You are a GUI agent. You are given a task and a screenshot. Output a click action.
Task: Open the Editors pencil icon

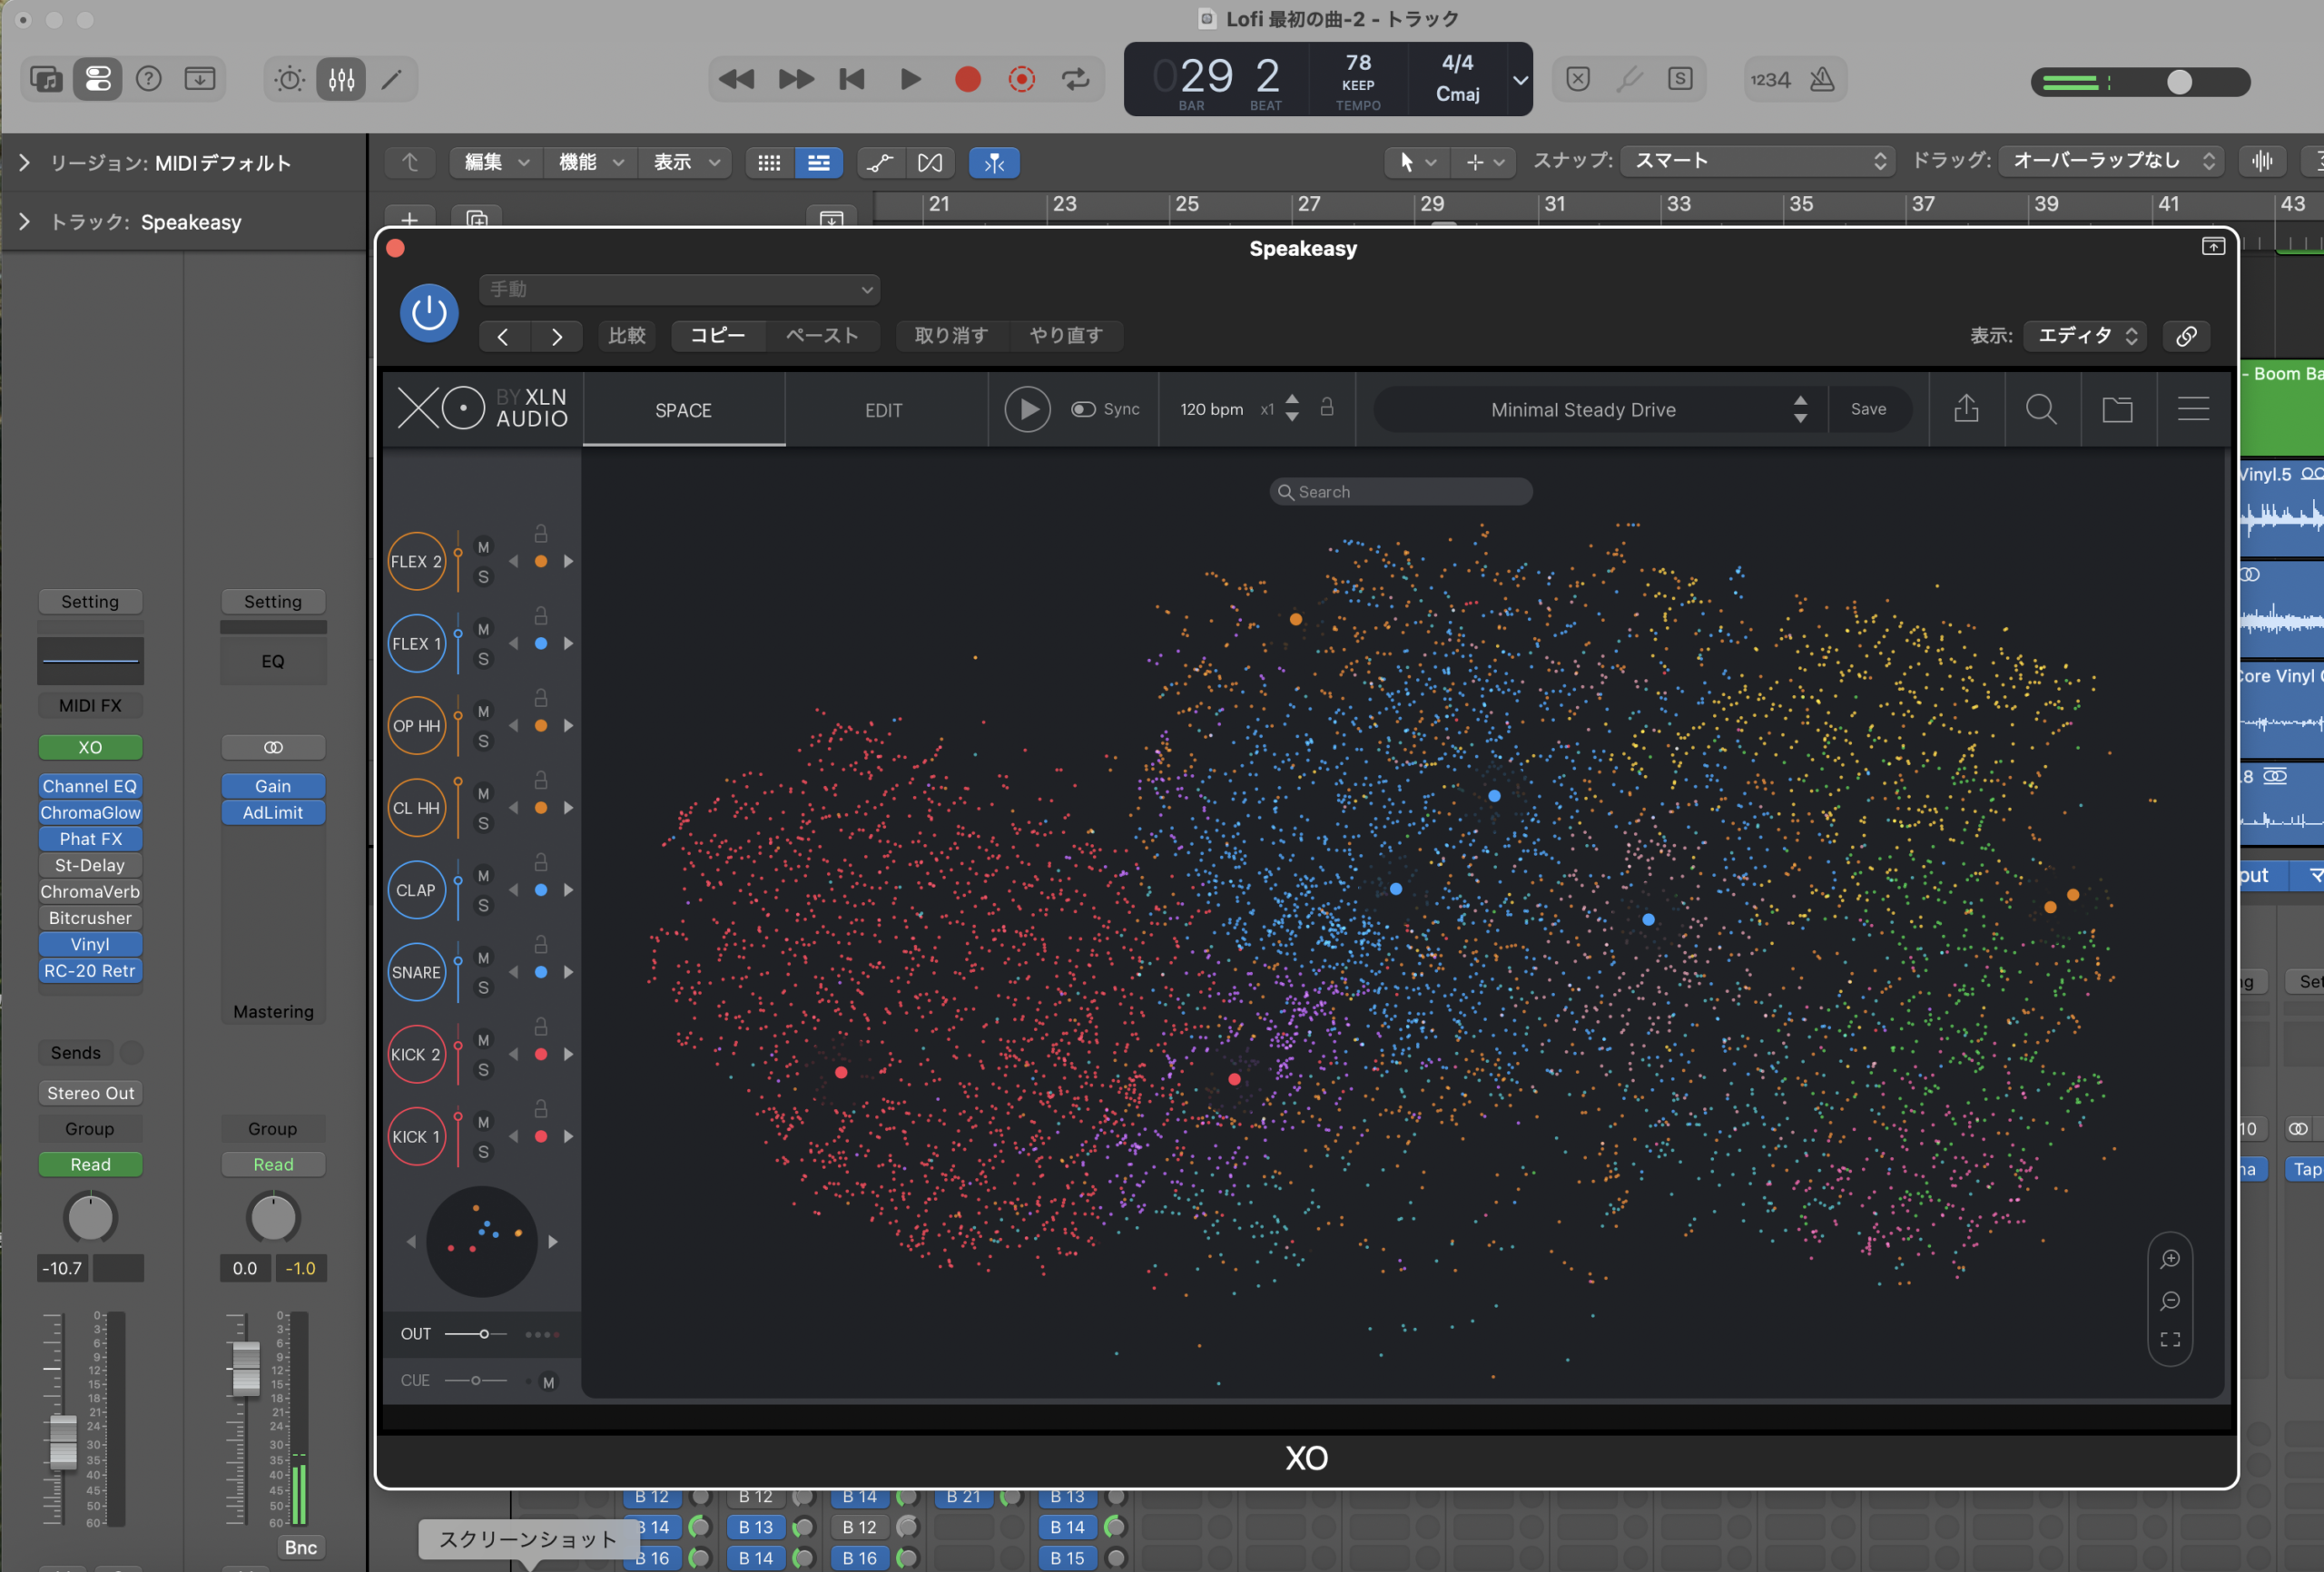coord(392,79)
